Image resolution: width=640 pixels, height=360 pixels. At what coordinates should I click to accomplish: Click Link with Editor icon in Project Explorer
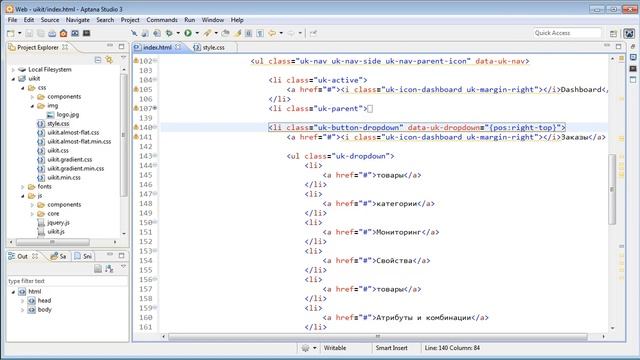(109, 60)
